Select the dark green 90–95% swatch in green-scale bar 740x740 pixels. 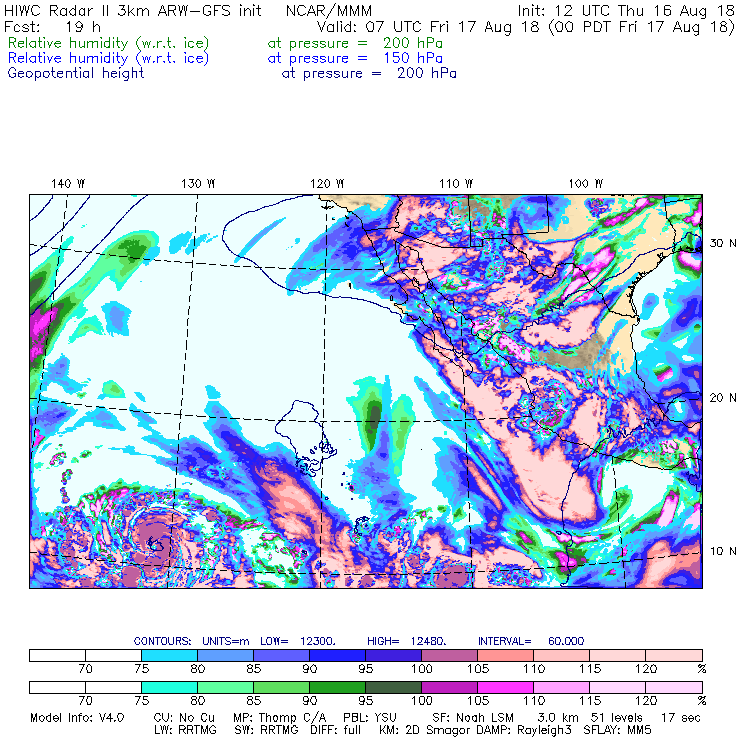pyautogui.click(x=337, y=687)
